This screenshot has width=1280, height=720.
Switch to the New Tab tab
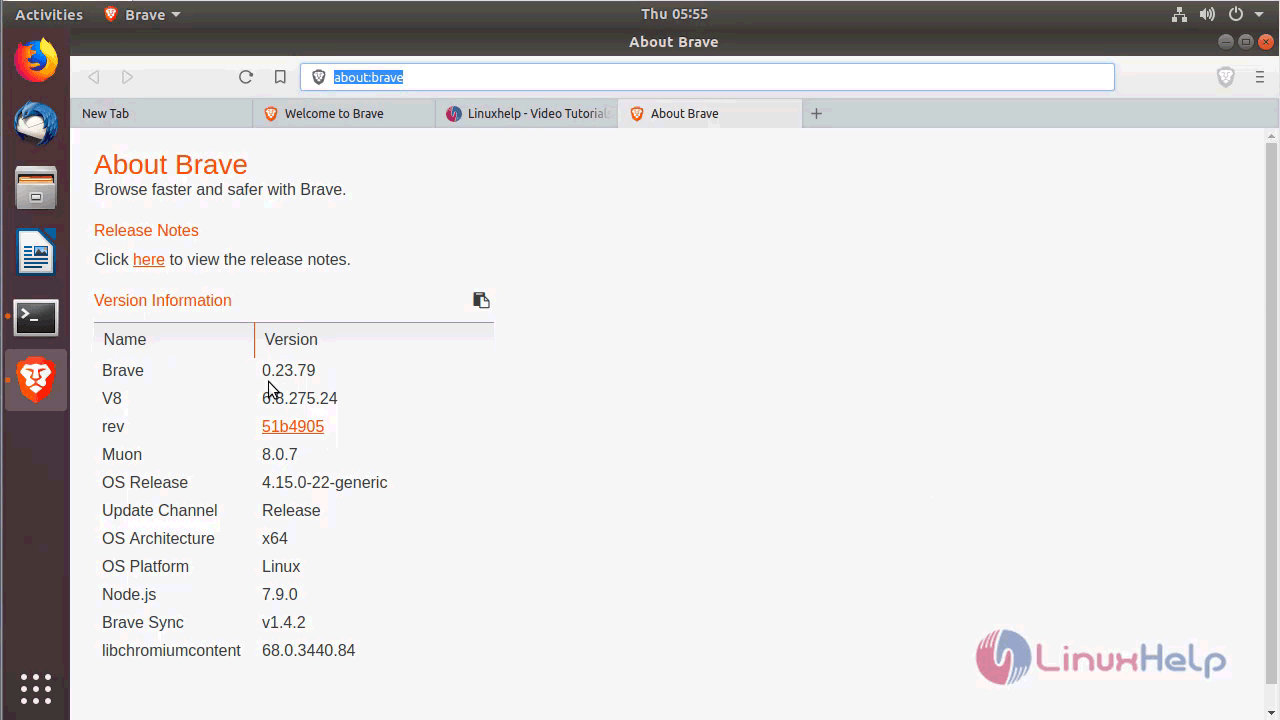click(x=161, y=113)
